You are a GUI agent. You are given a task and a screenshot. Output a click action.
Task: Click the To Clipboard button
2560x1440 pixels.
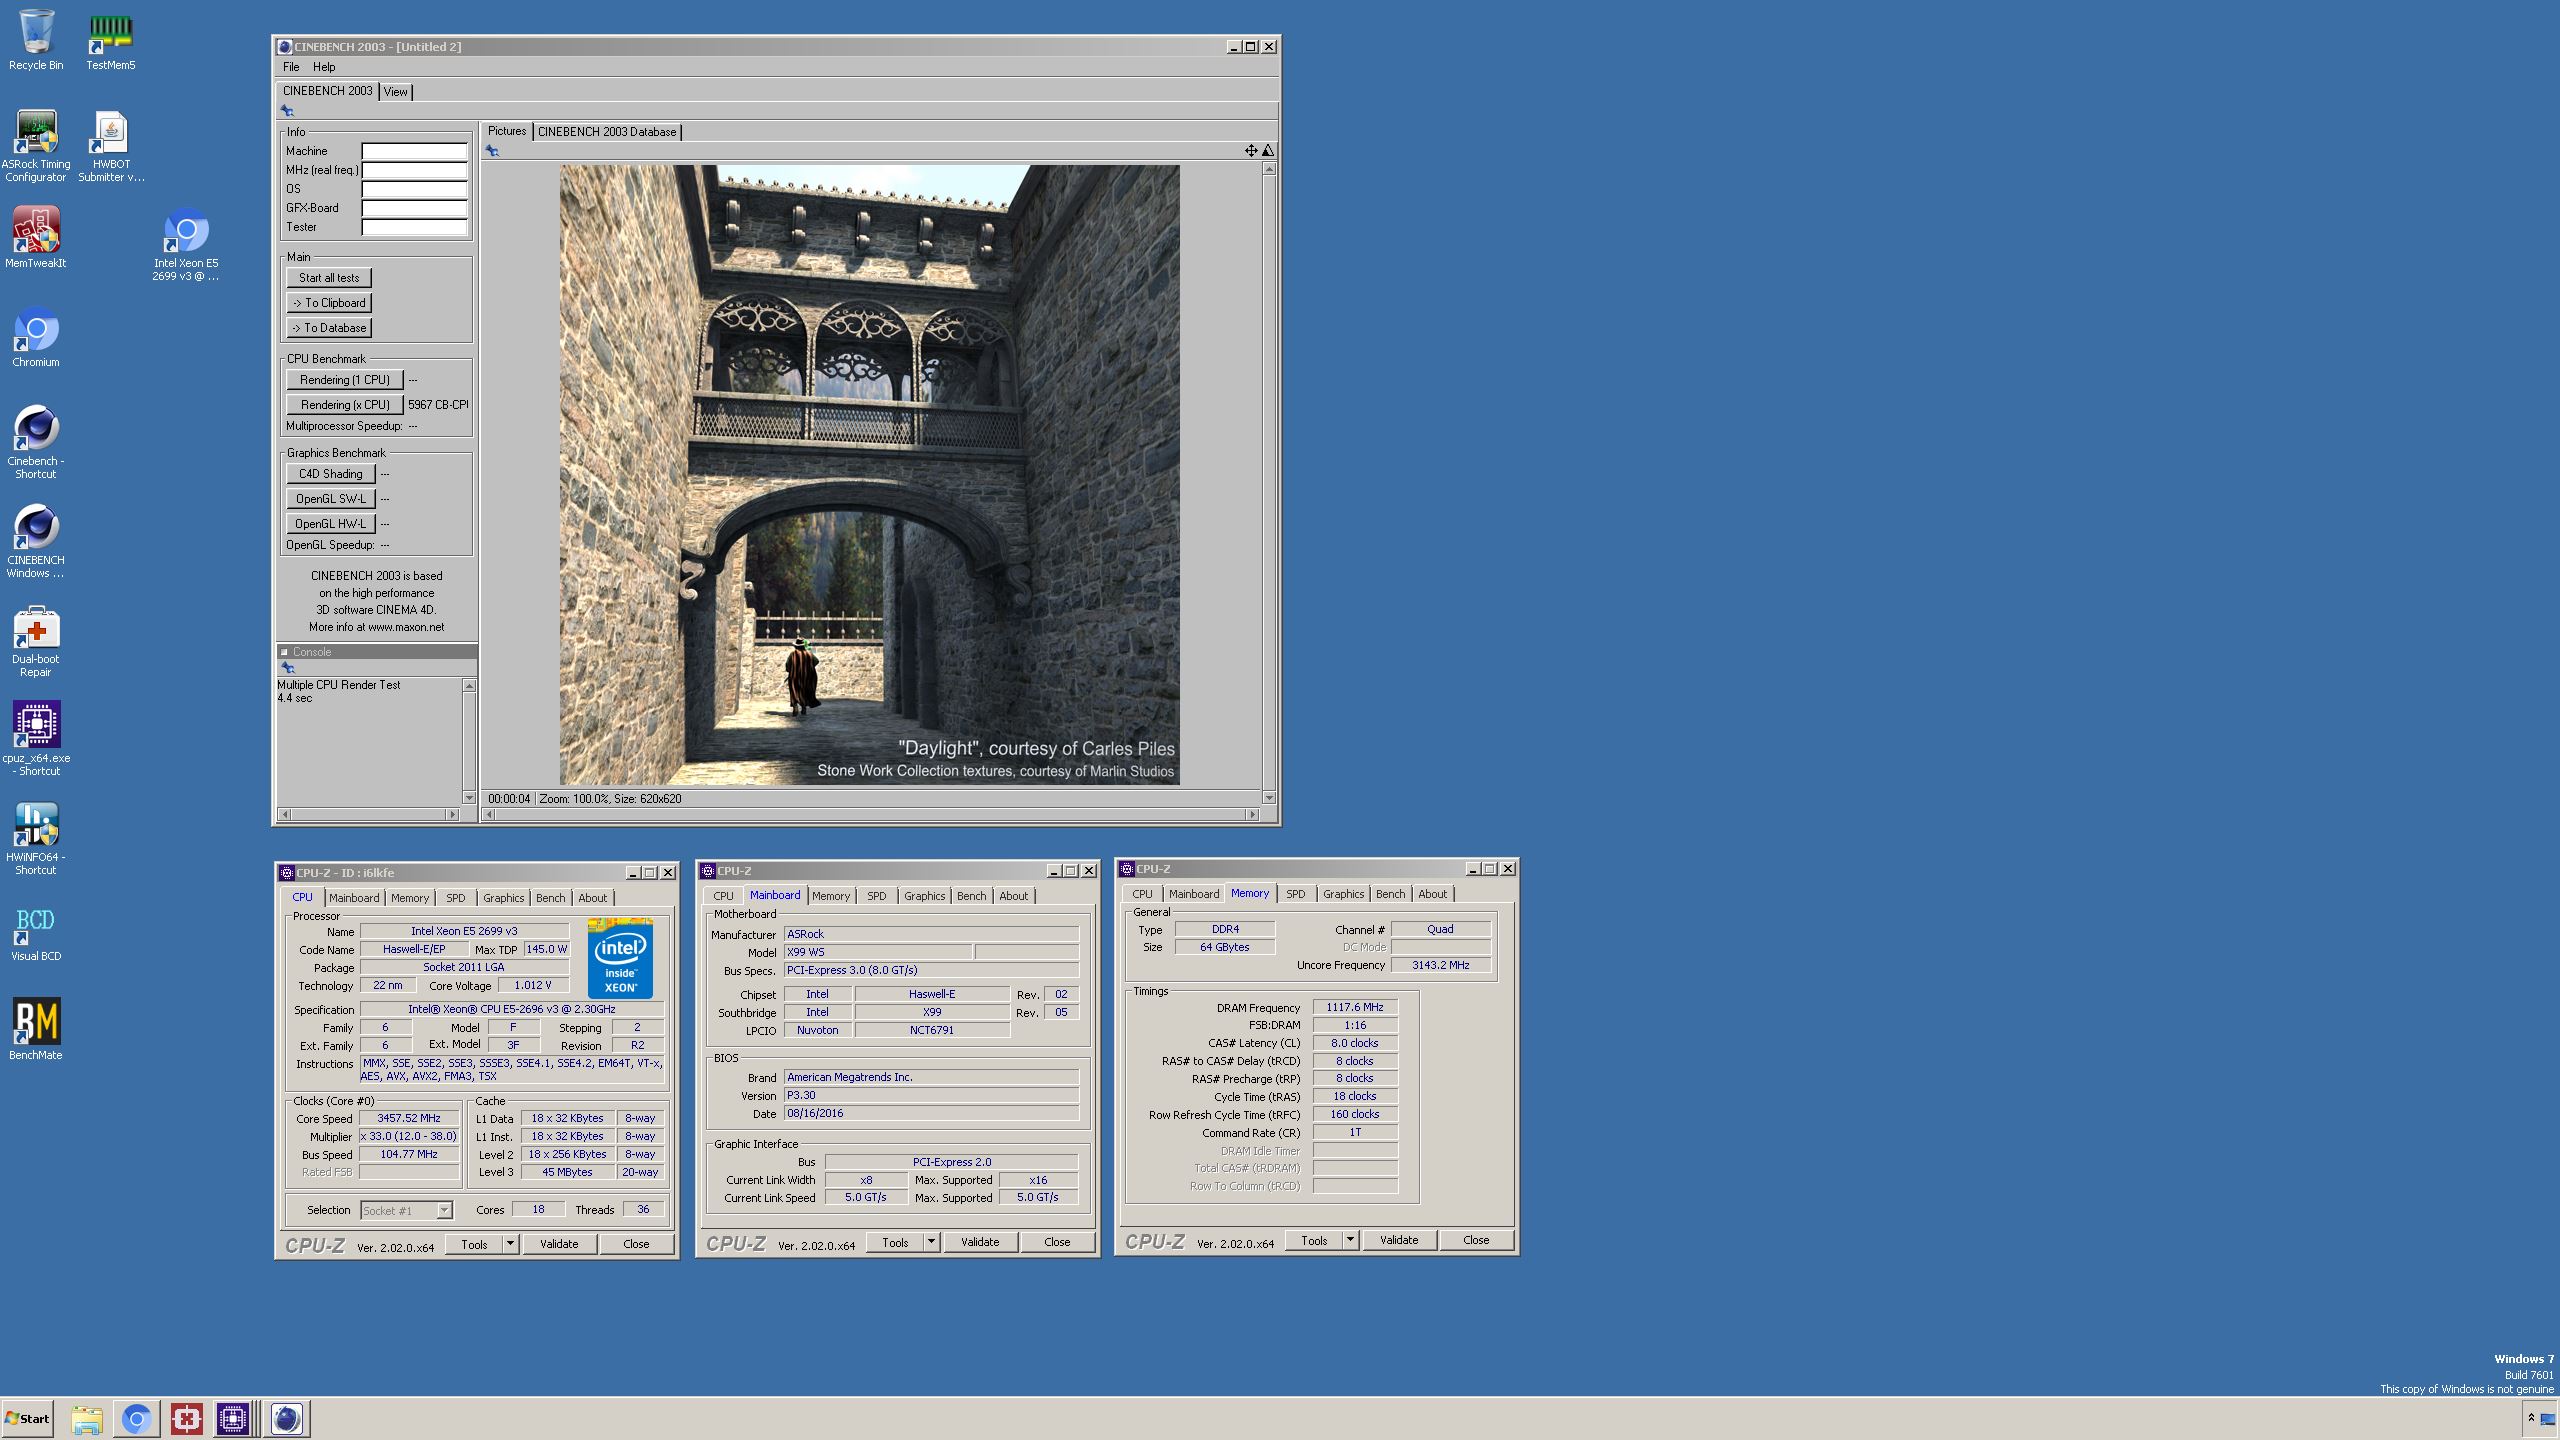(329, 303)
